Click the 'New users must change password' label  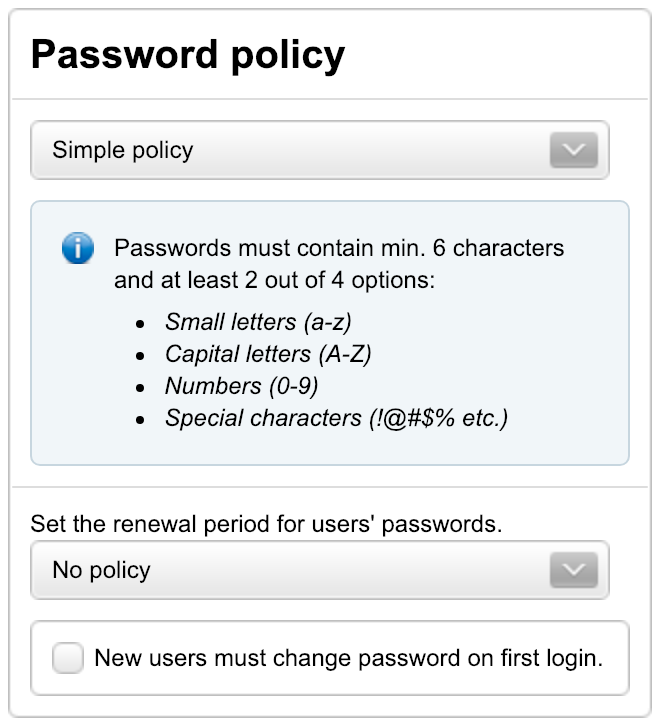[348, 658]
